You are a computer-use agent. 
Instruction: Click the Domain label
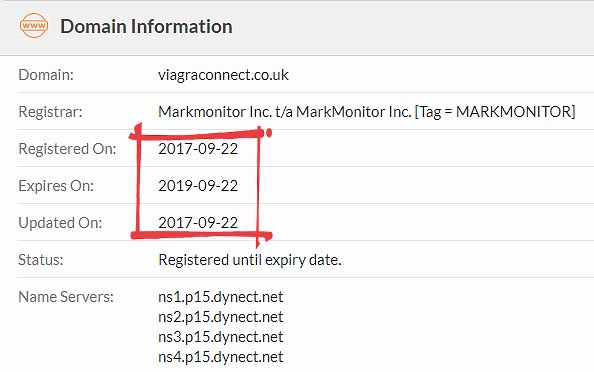[46, 75]
